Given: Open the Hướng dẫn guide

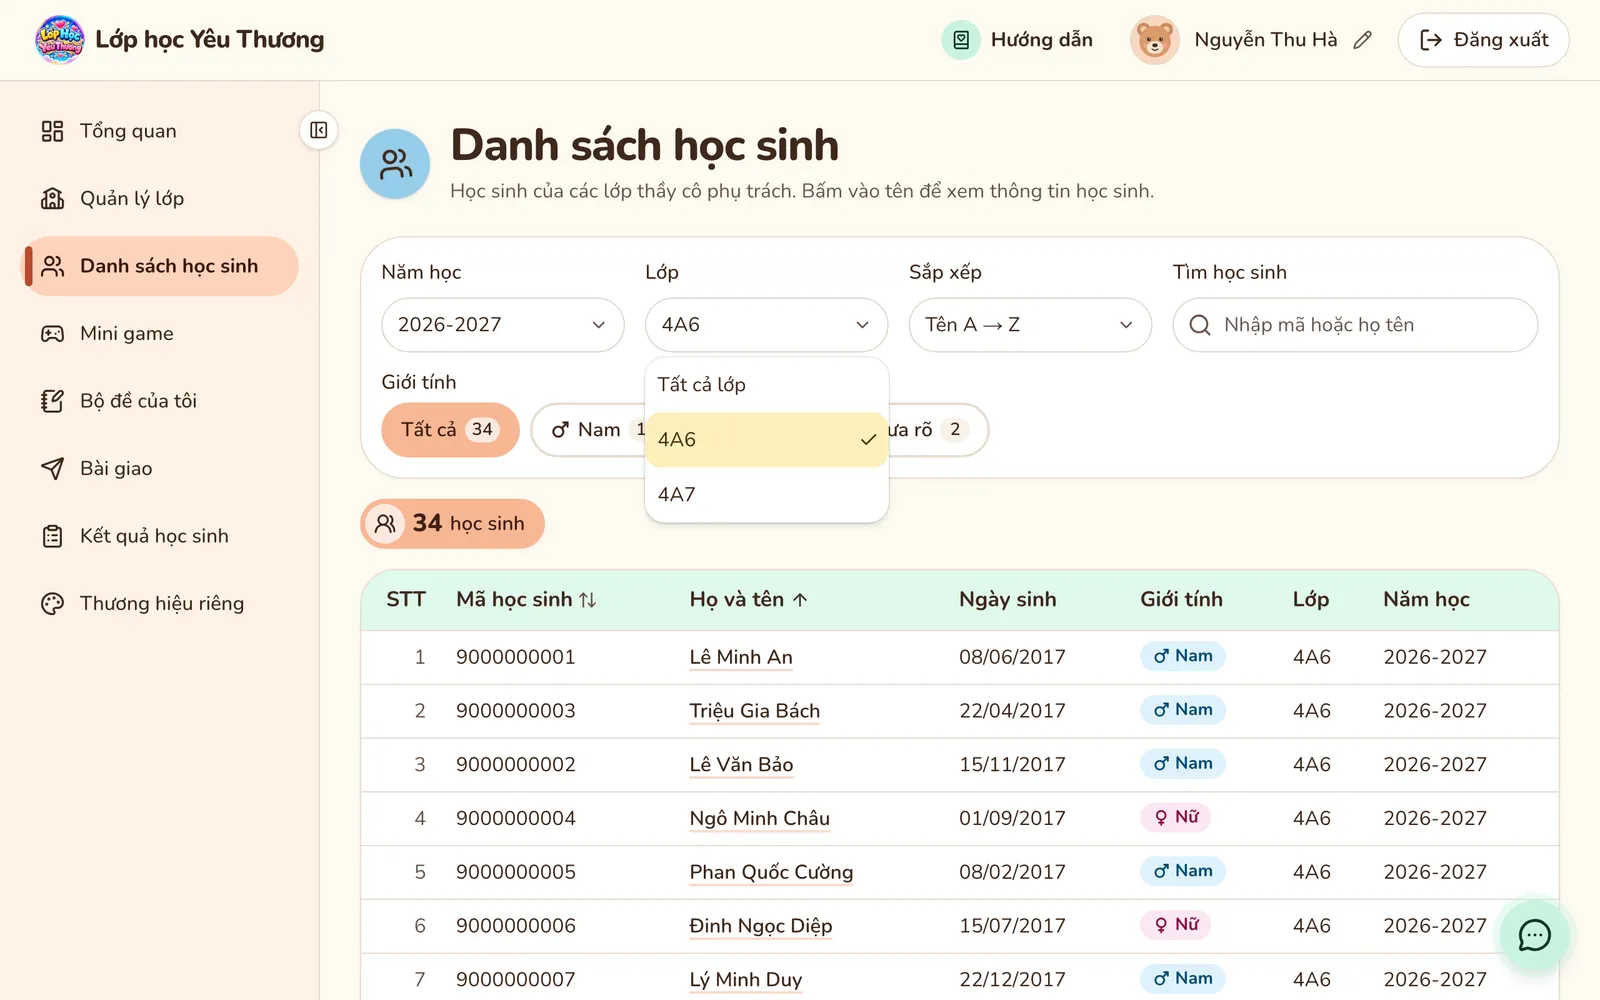Looking at the screenshot, I should 1017,40.
